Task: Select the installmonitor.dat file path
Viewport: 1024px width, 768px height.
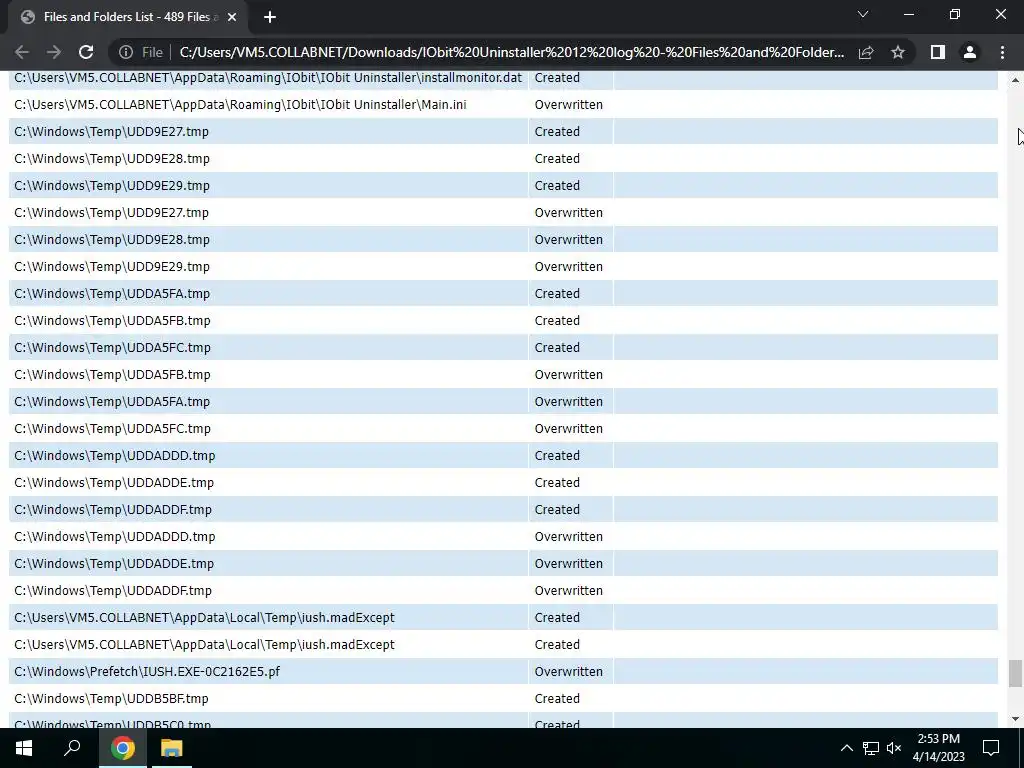Action: click(x=268, y=78)
